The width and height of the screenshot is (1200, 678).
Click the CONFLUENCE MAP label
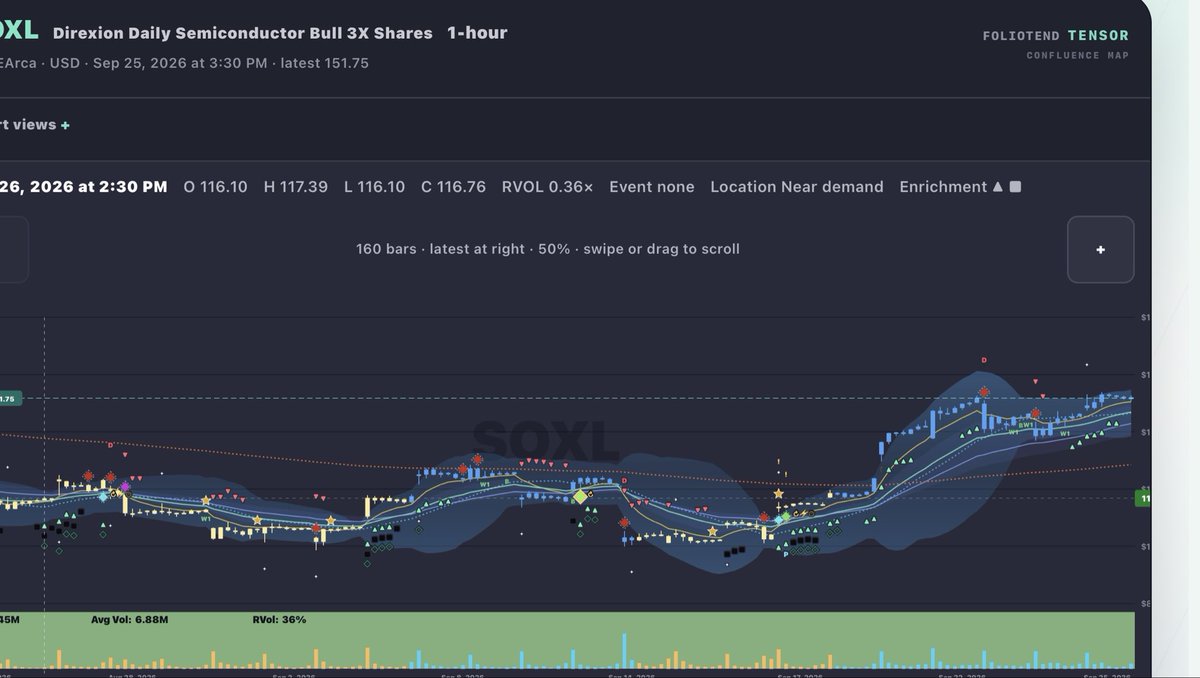(x=1078, y=55)
